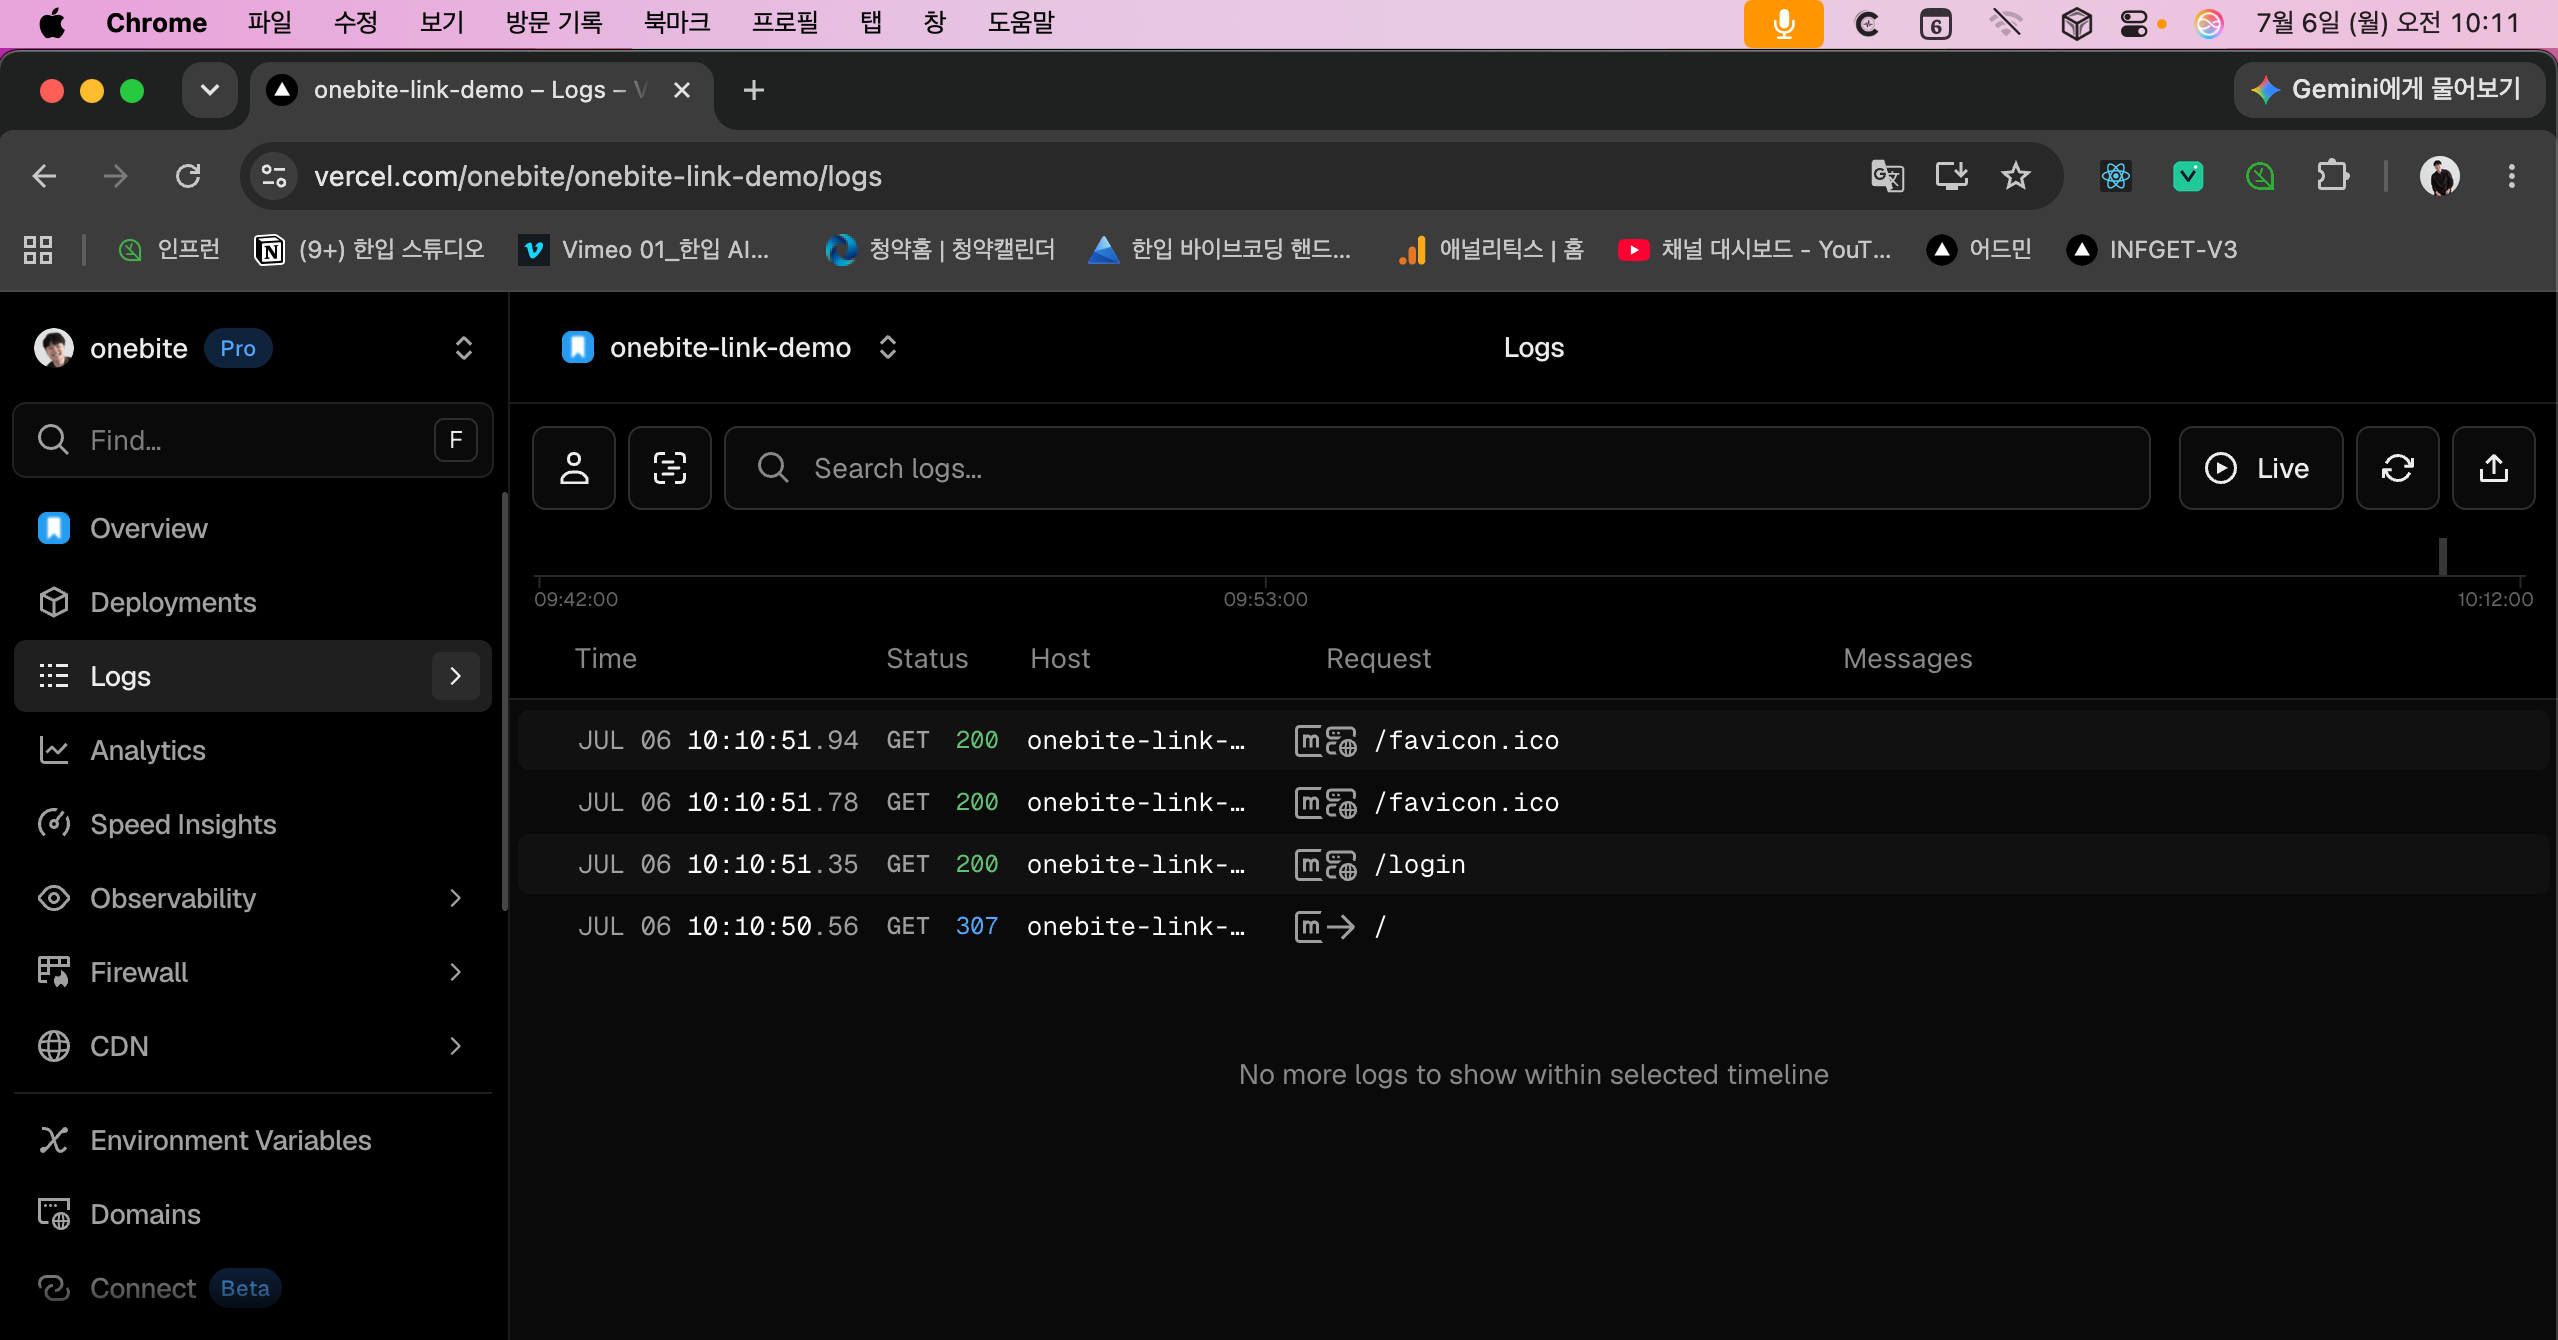Open Overview in the sidebar

253,528
